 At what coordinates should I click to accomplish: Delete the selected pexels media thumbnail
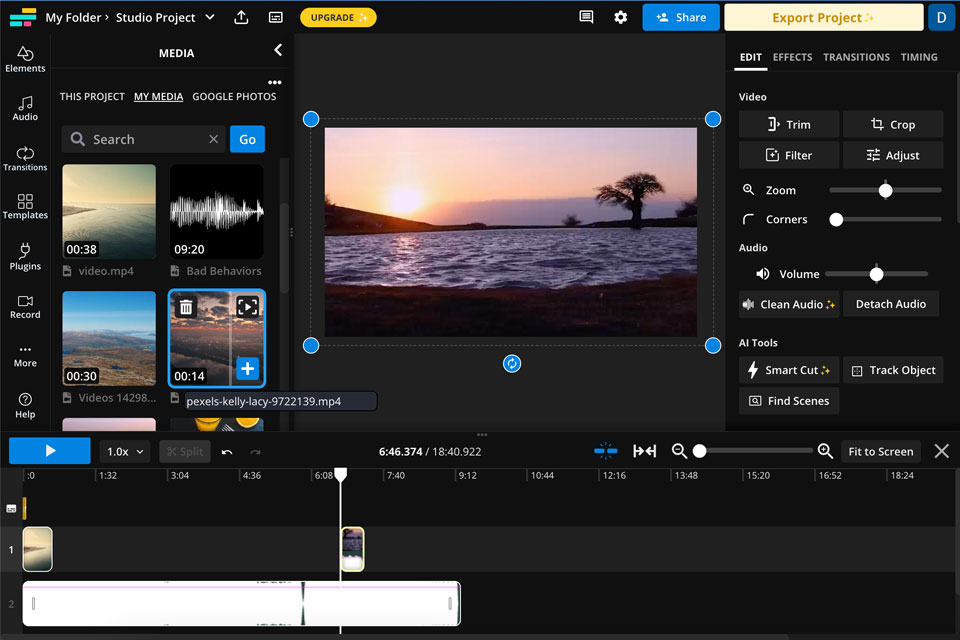[186, 307]
